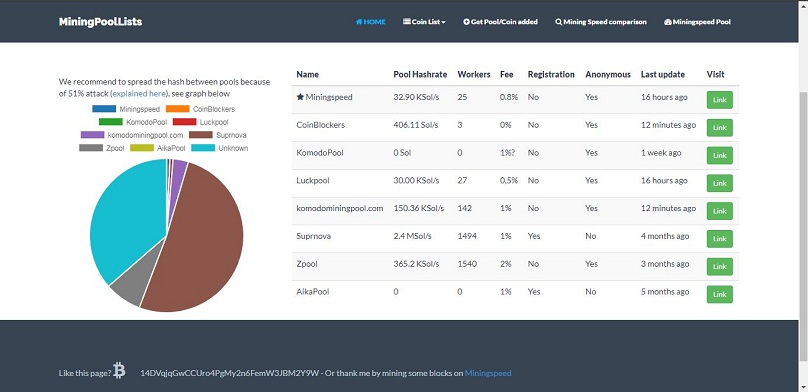The image size is (808, 392).
Task: Toggle the Suprnova brown legend item
Action: point(217,135)
